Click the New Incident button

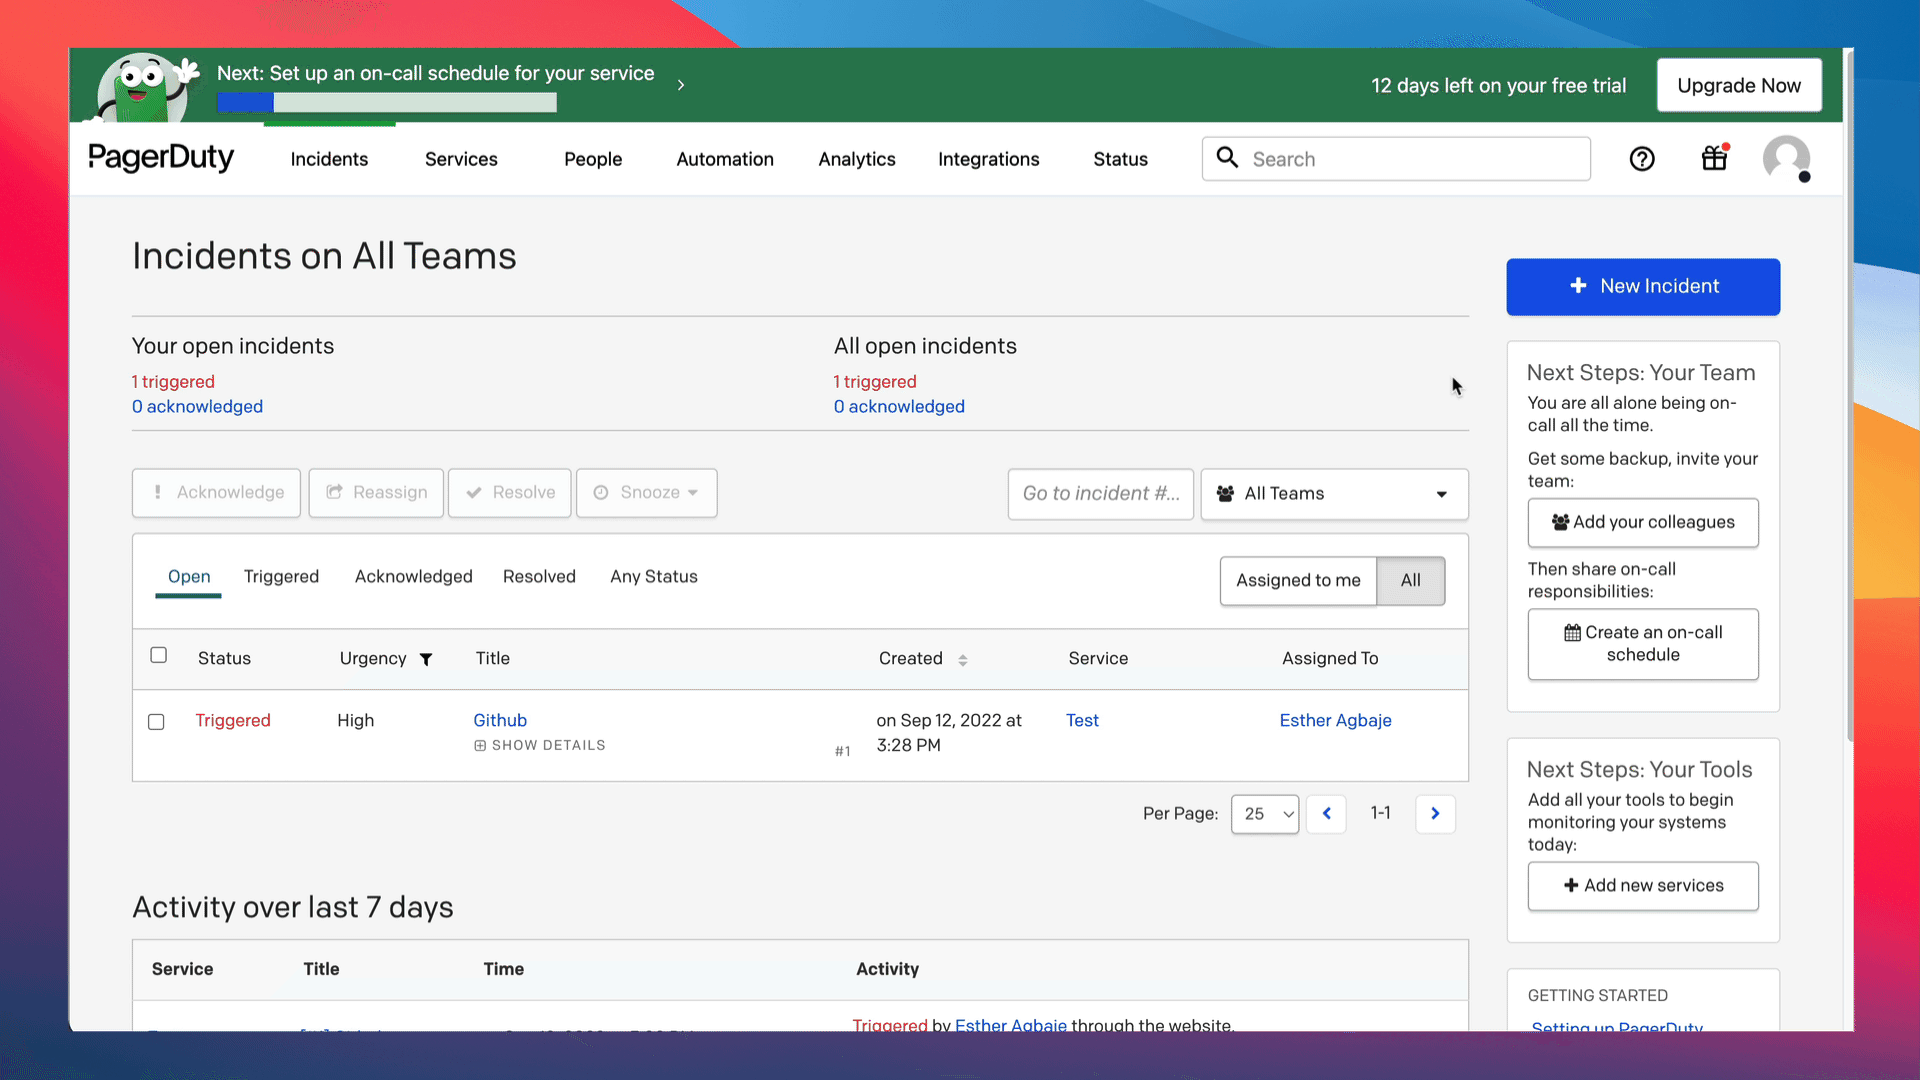tap(1643, 287)
